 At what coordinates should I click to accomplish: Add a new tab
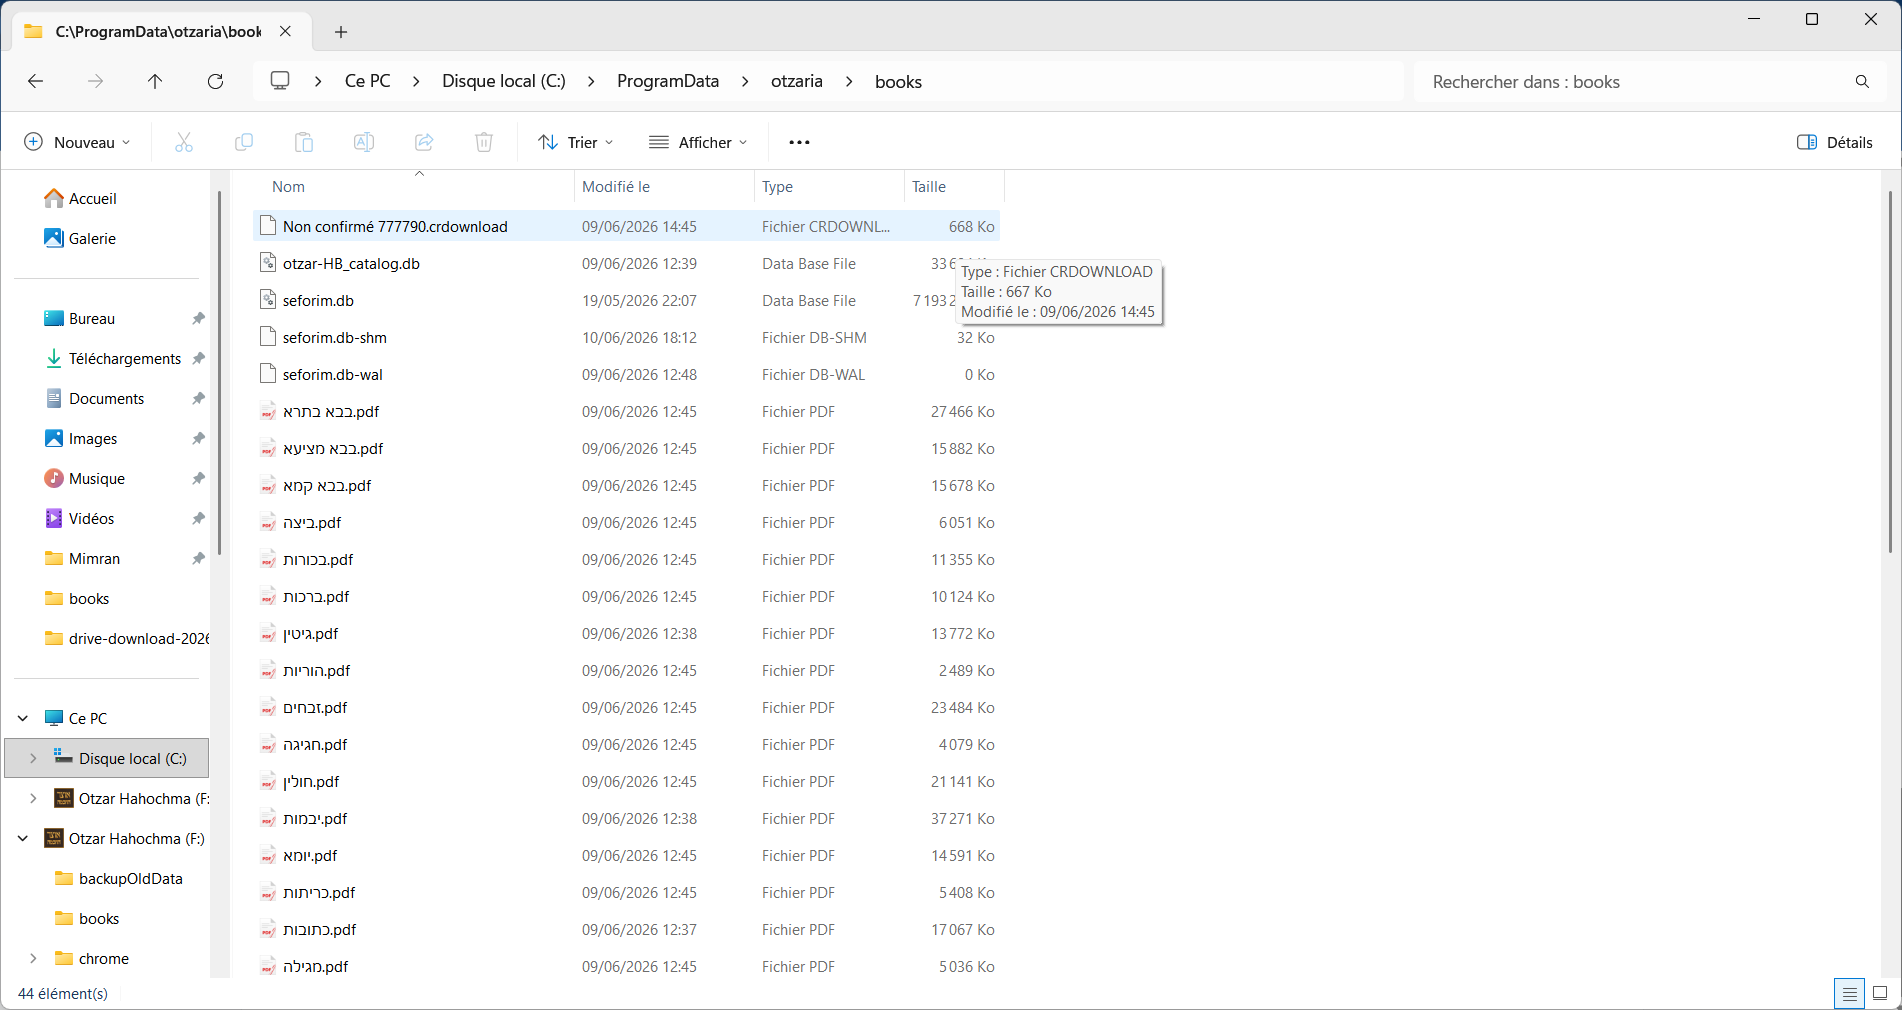tap(341, 32)
